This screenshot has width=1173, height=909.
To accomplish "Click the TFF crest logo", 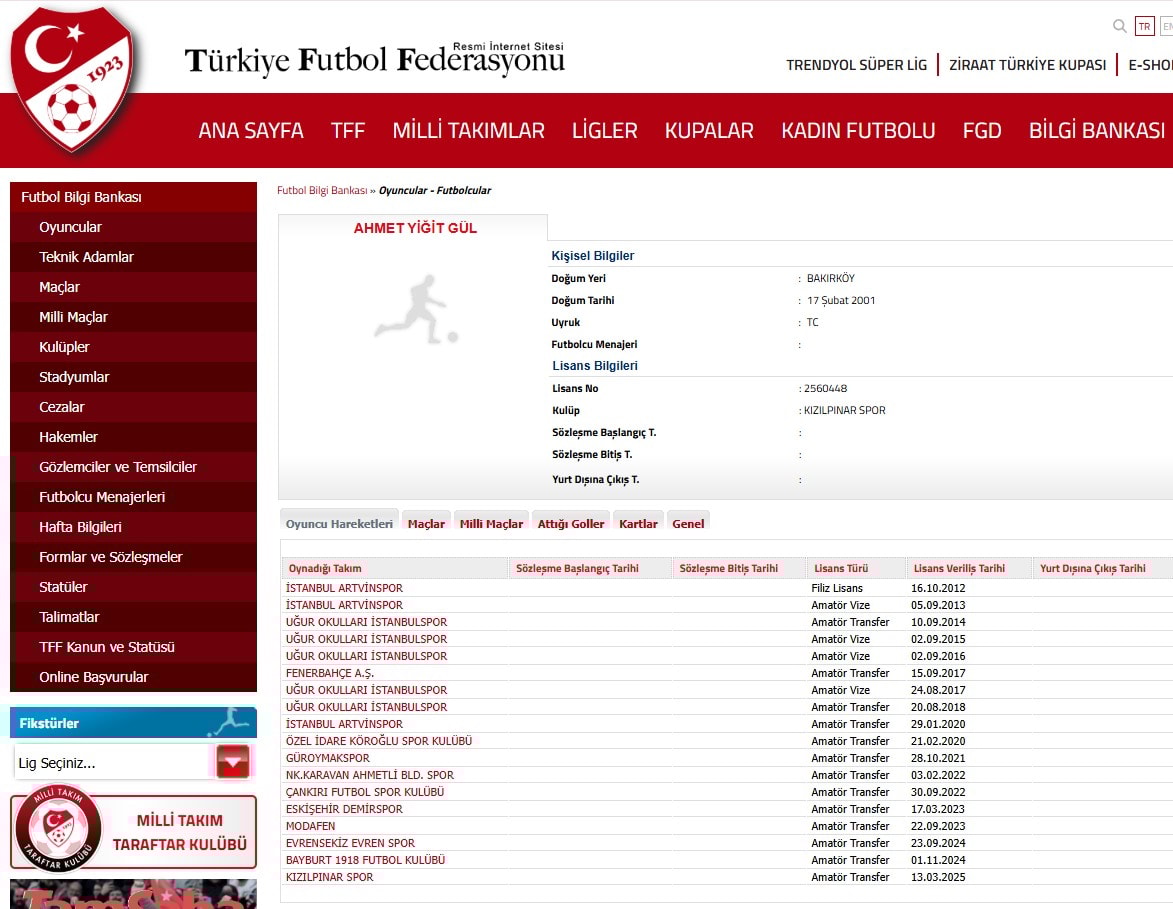I will point(72,79).
